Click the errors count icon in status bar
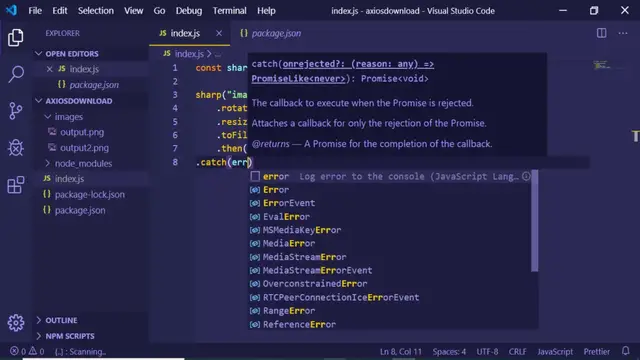 pyautogui.click(x=14, y=351)
